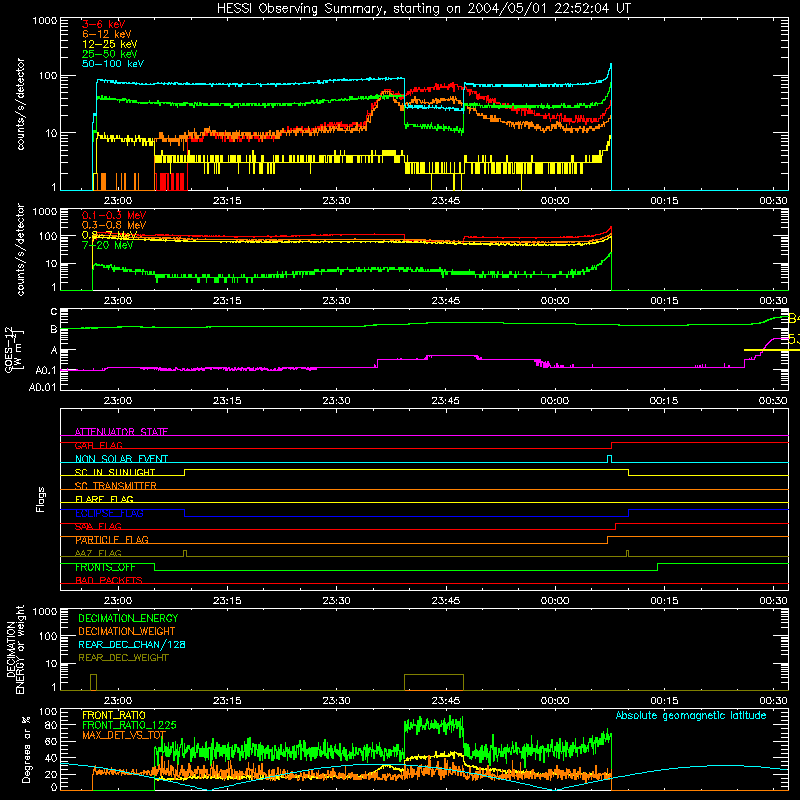Screen dimensions: 800x800
Task: Select the 6-12 keV legend entry
Action: (107, 34)
